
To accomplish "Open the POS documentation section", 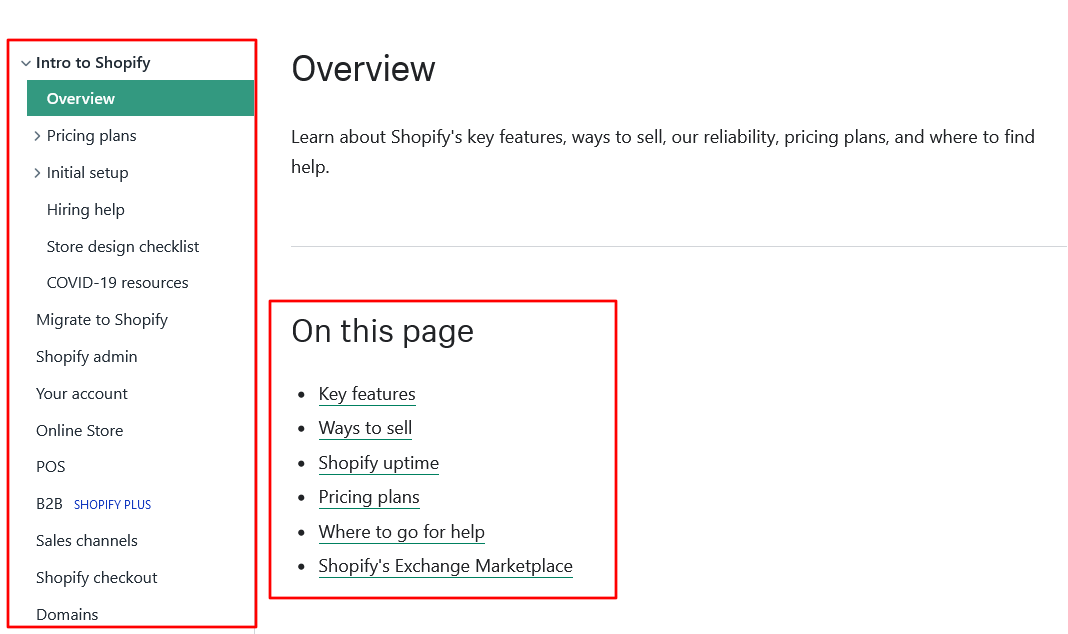I will coord(50,466).
